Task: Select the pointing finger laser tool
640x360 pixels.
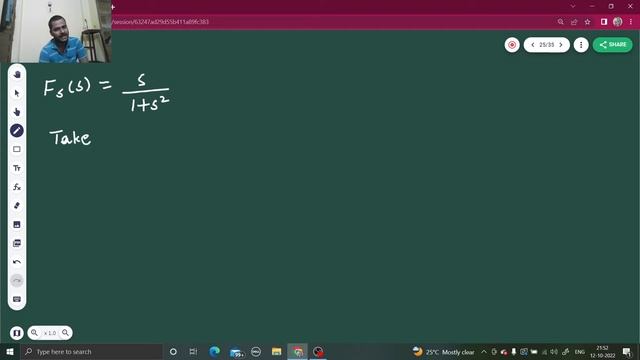Action: [x=17, y=112]
